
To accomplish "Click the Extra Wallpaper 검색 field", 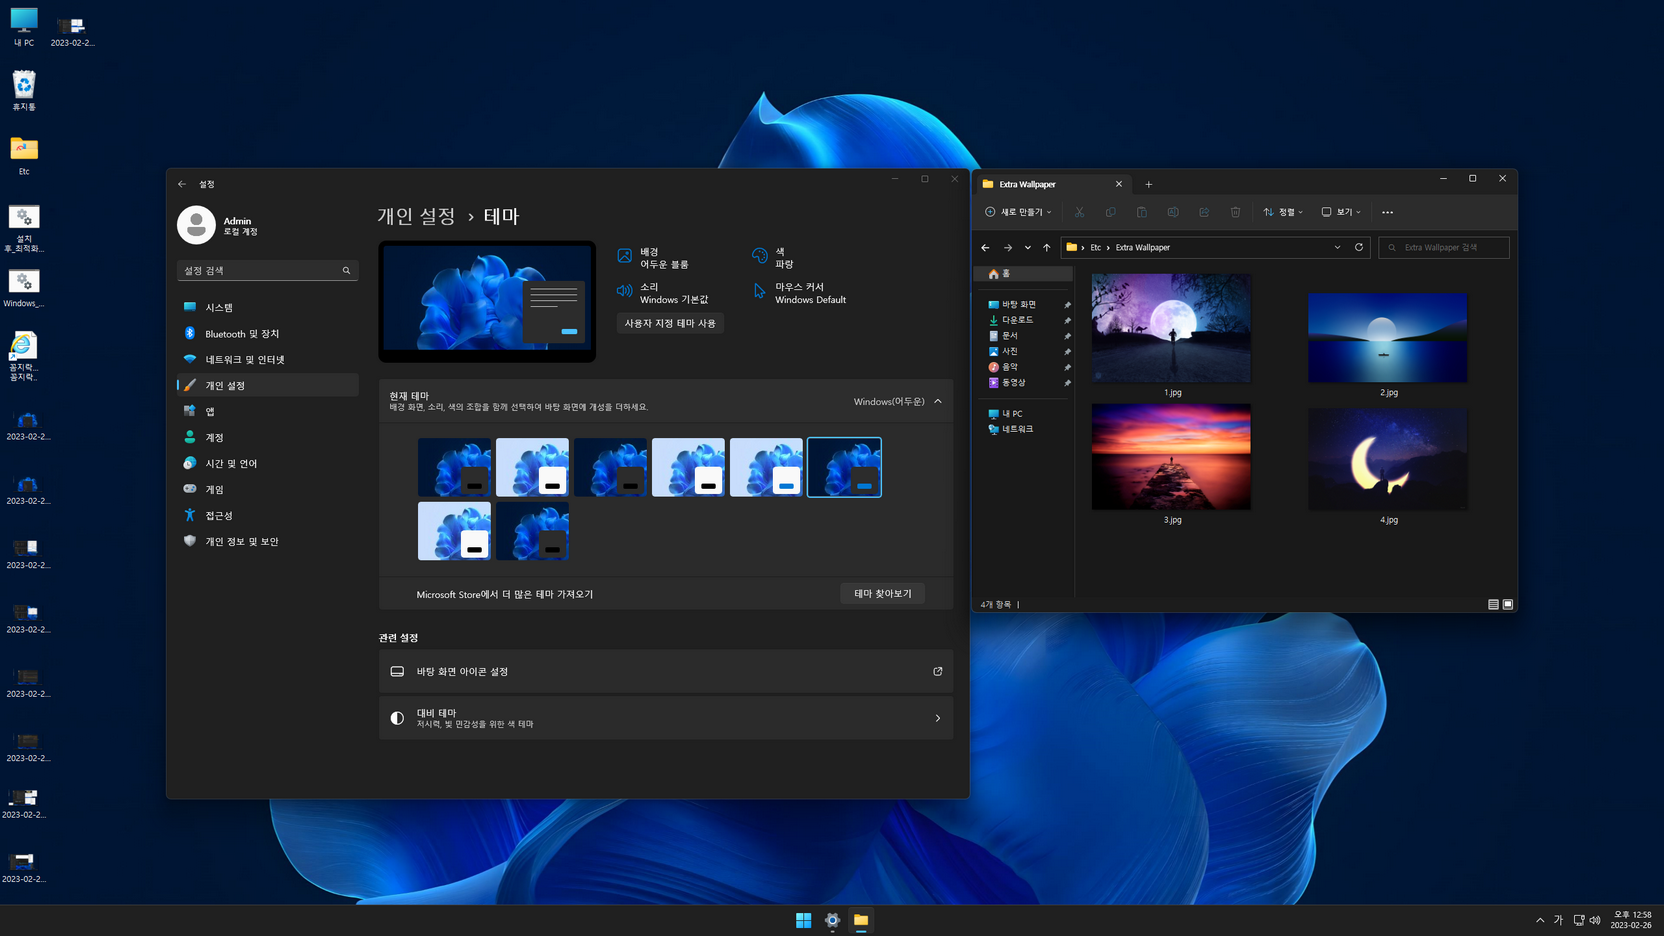I will [x=1444, y=247].
